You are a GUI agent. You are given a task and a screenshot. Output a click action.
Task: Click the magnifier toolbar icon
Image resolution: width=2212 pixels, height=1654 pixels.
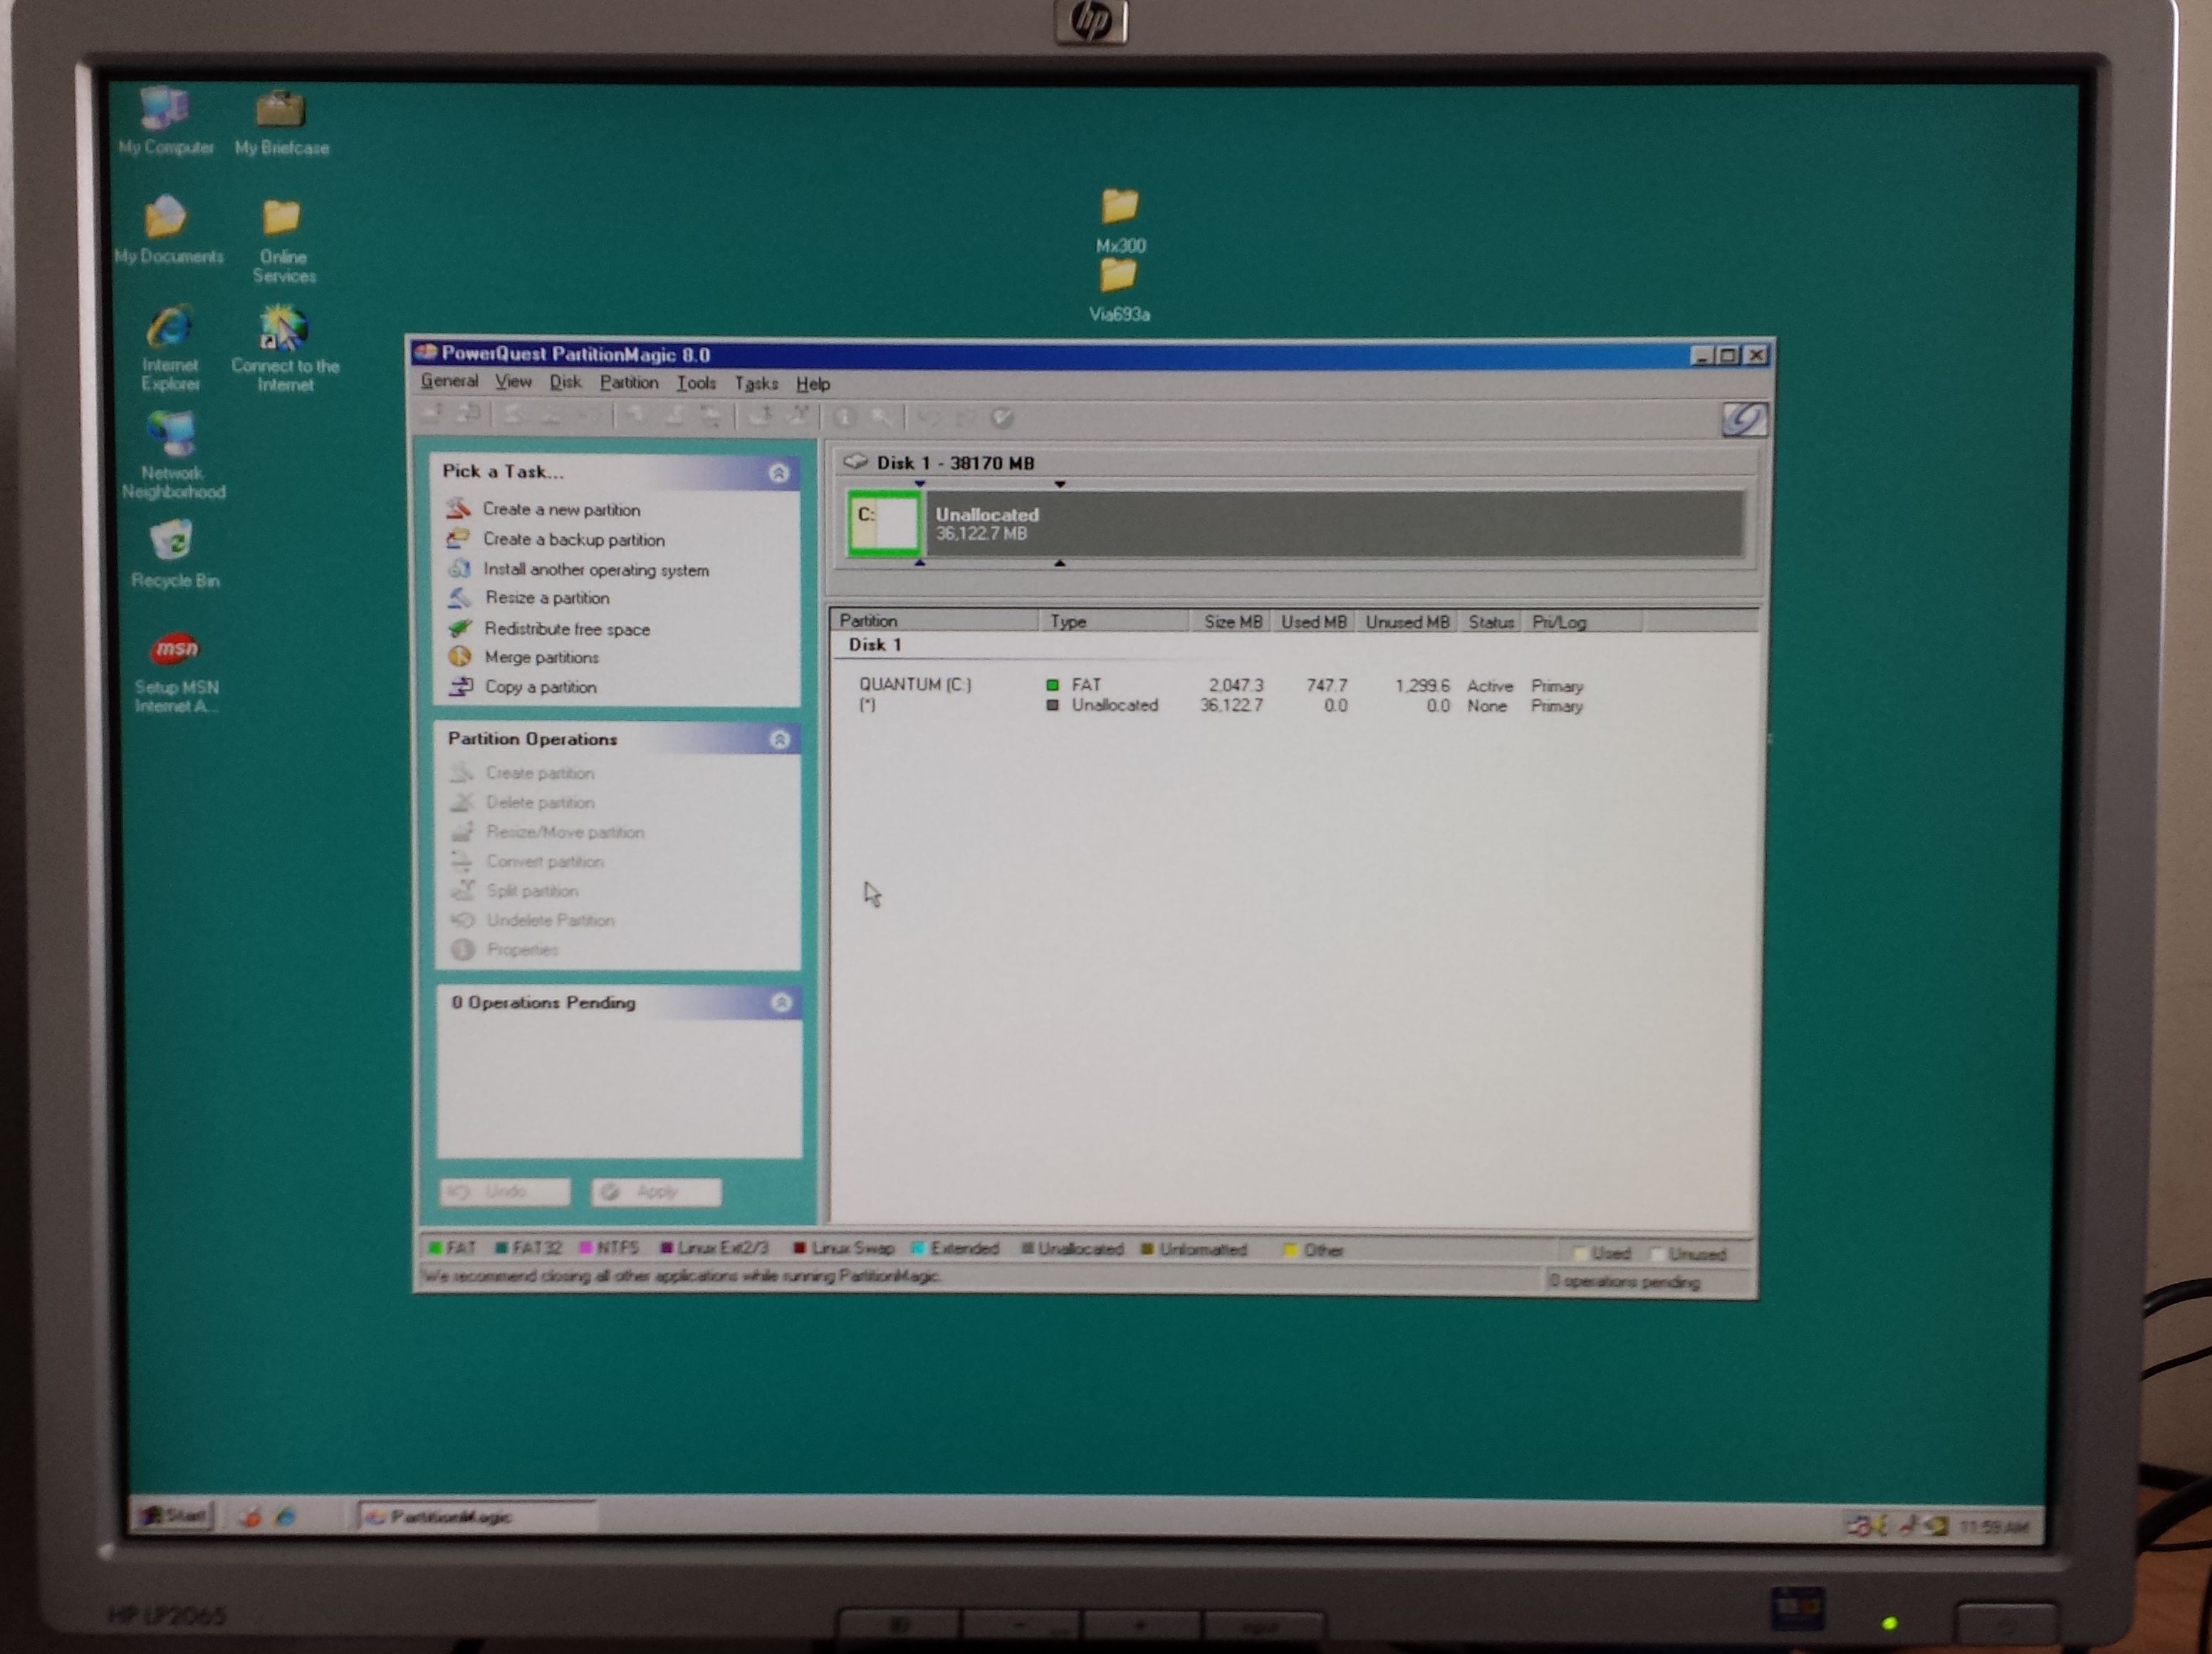click(x=880, y=417)
